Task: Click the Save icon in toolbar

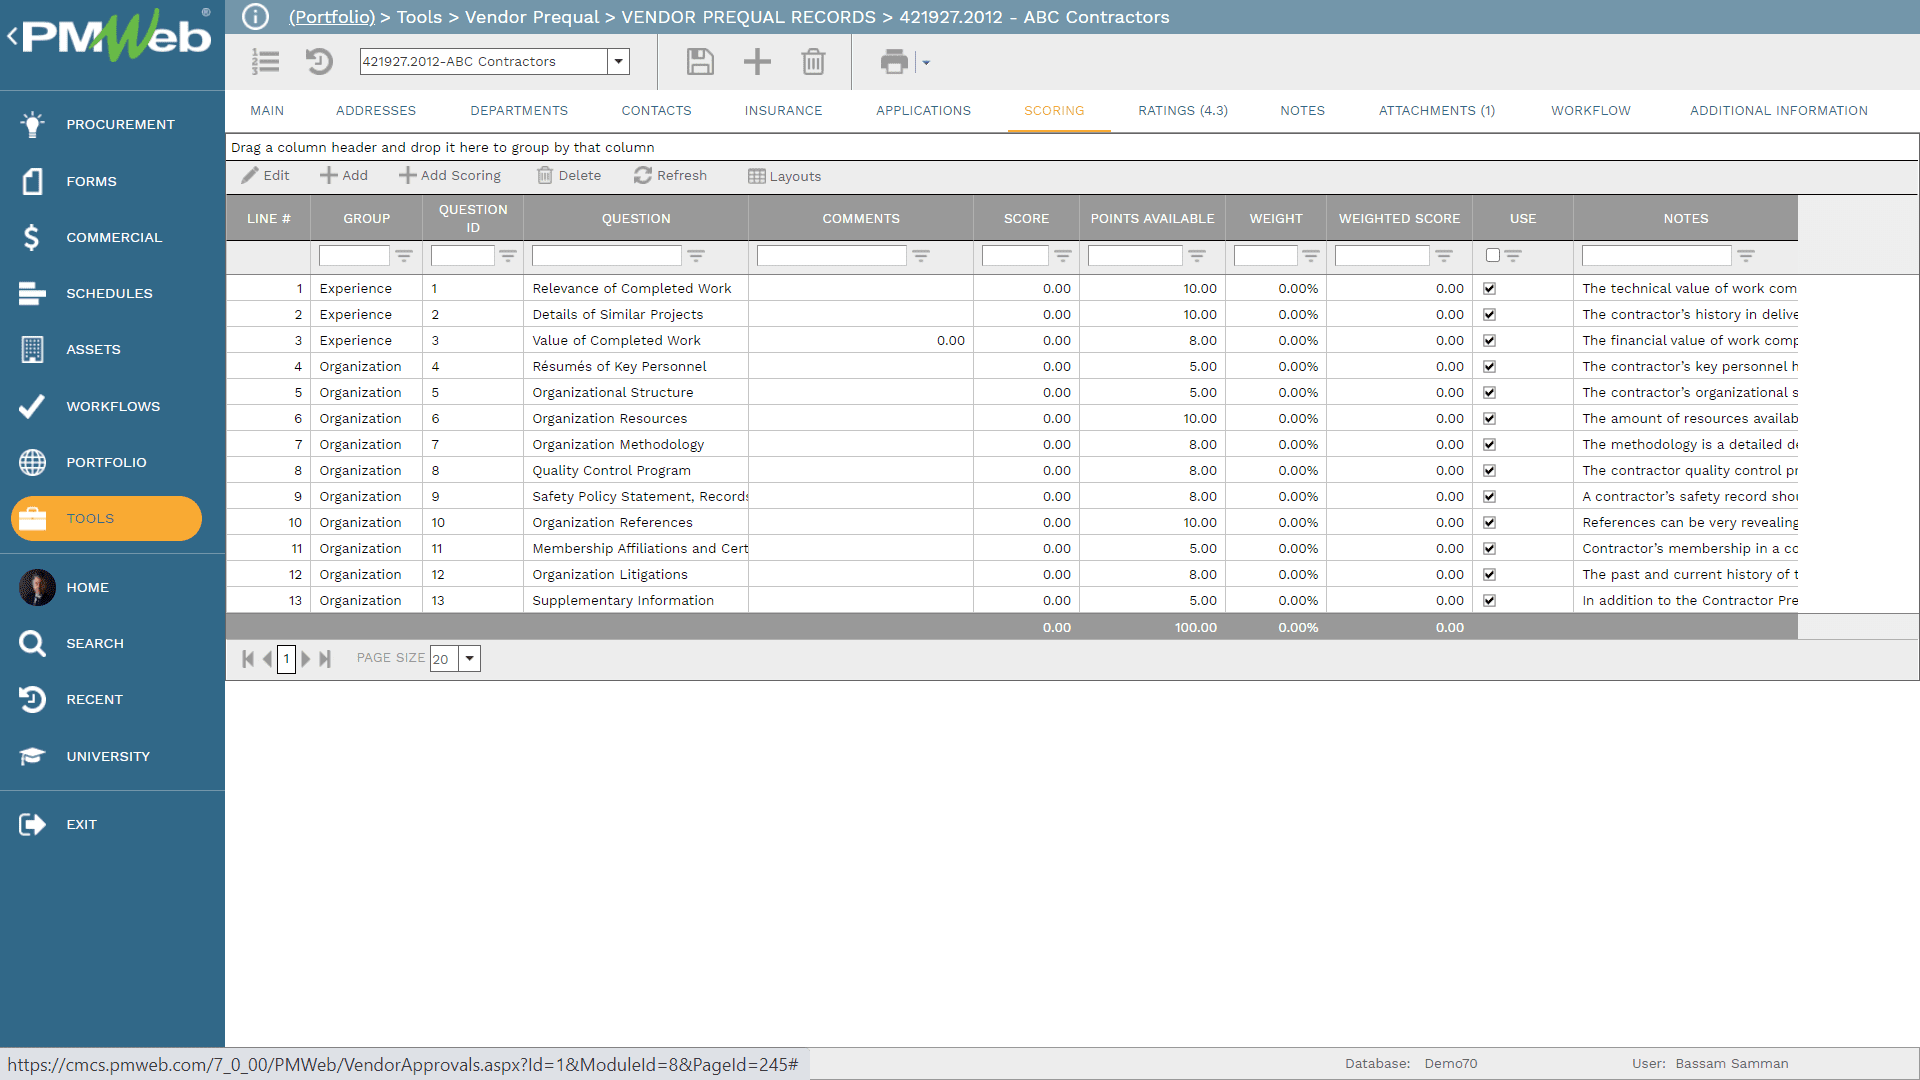Action: click(699, 61)
